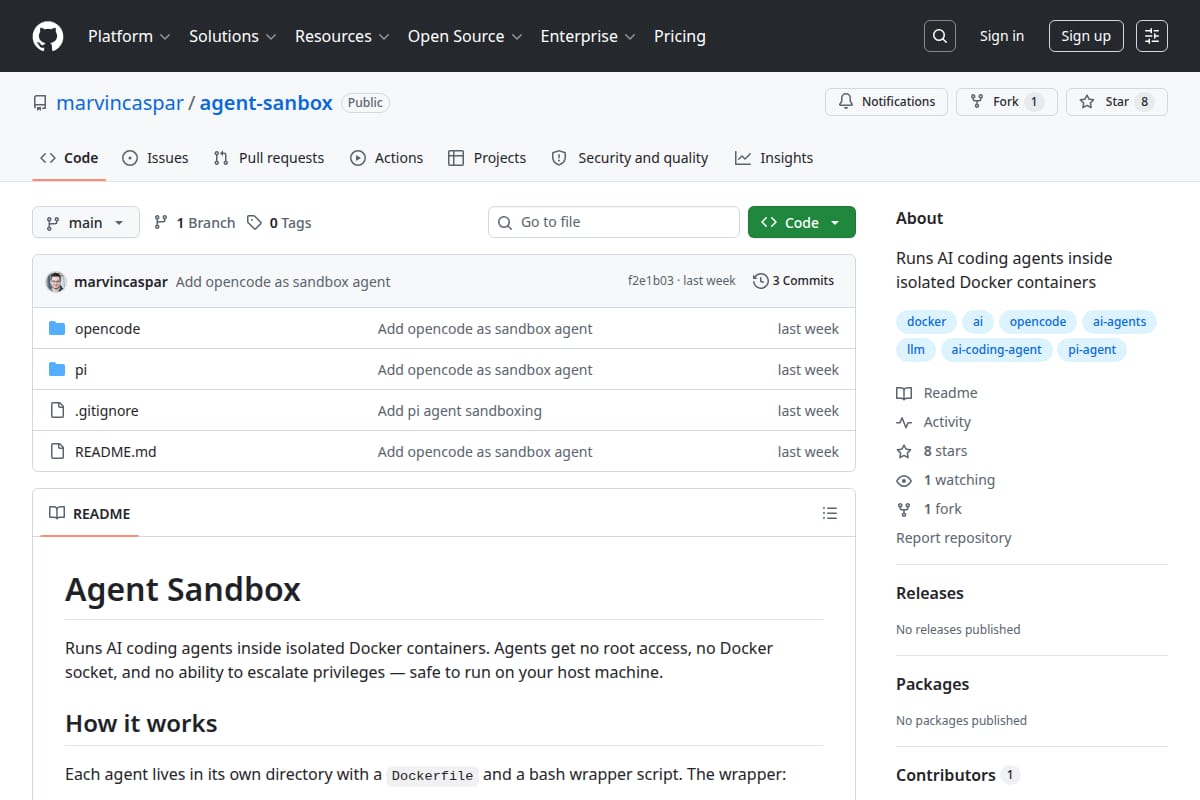Image resolution: width=1200 pixels, height=800 pixels.
Task: Click the llm topic tag
Action: (x=916, y=350)
